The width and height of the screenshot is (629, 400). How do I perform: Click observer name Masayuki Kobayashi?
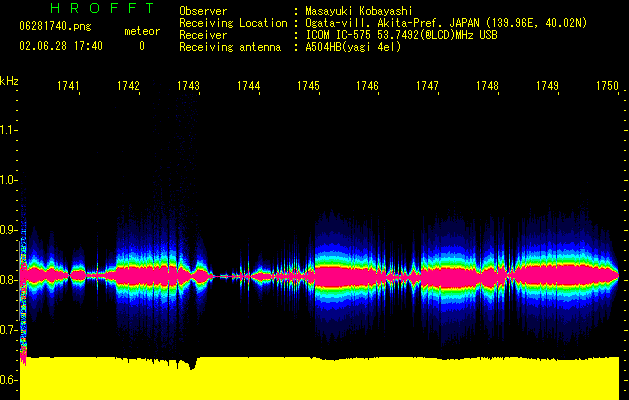(359, 11)
